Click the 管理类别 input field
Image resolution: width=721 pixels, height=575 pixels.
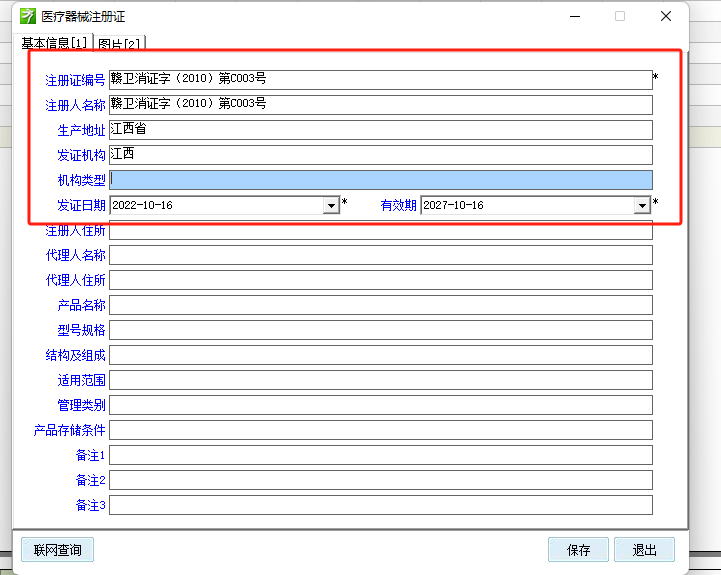pyautogui.click(x=380, y=405)
